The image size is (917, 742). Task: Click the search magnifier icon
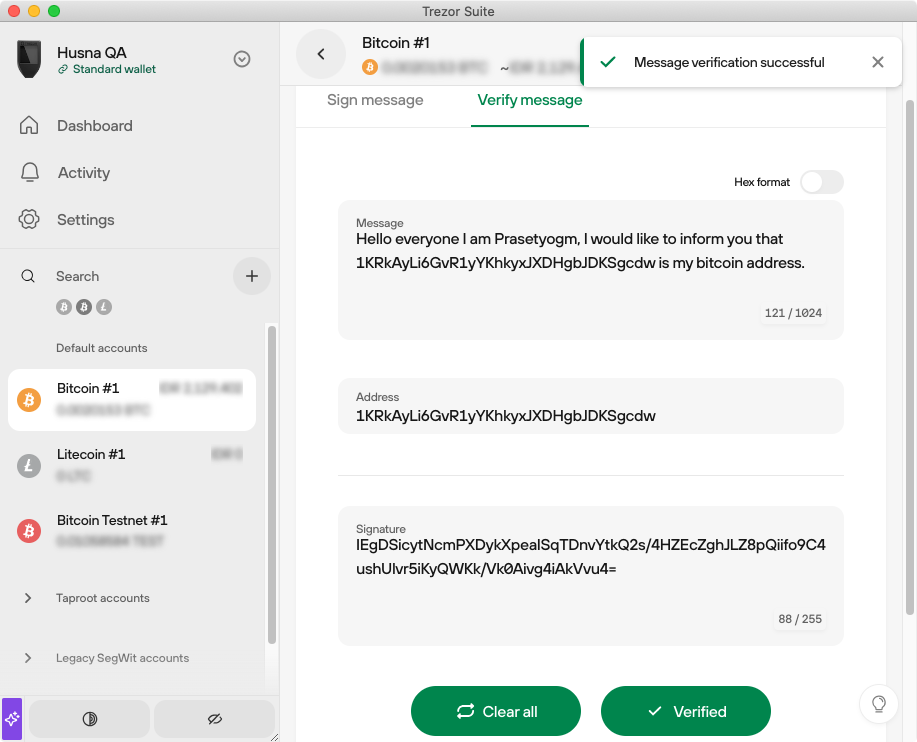click(x=28, y=276)
